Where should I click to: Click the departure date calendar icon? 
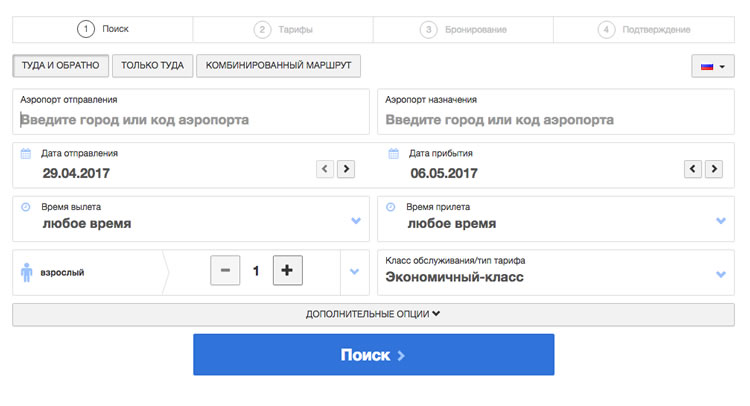[x=26, y=154]
